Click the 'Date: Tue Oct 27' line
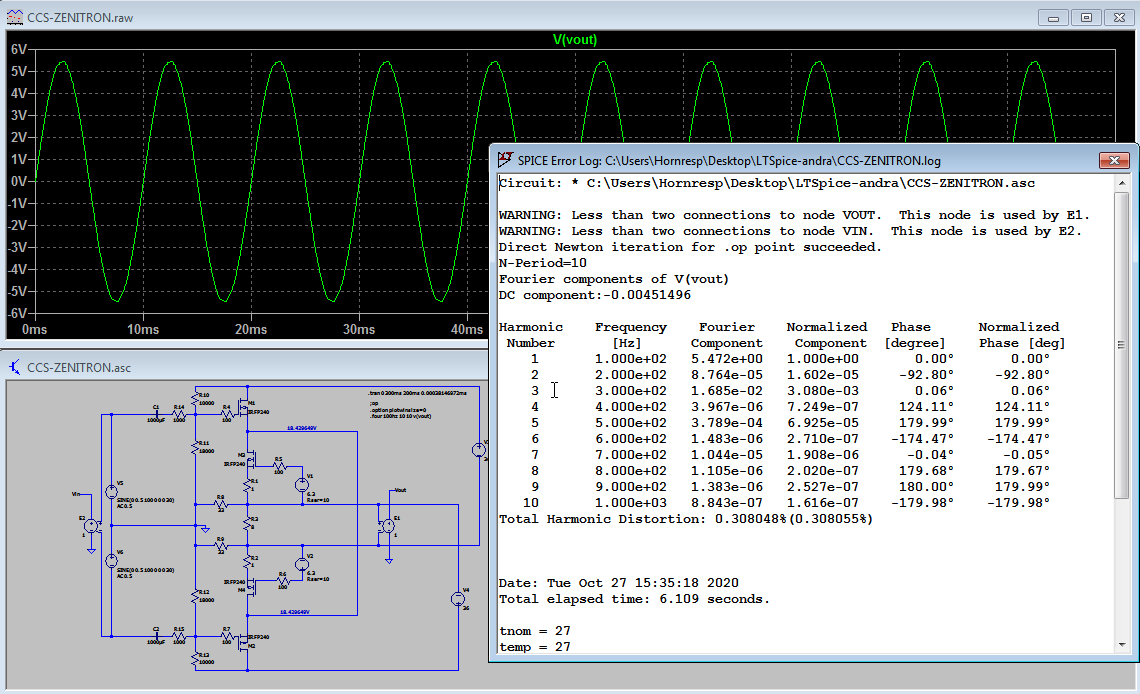 [x=619, y=583]
